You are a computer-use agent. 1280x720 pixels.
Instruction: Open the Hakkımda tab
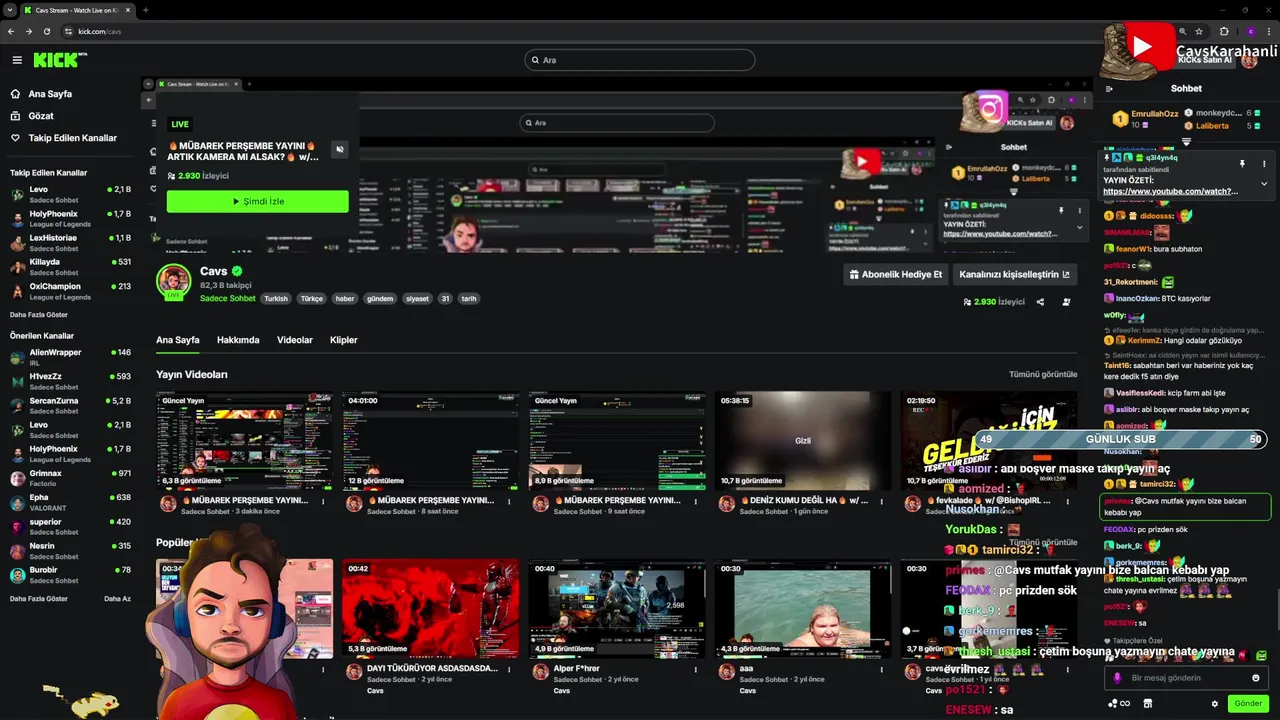pos(238,340)
